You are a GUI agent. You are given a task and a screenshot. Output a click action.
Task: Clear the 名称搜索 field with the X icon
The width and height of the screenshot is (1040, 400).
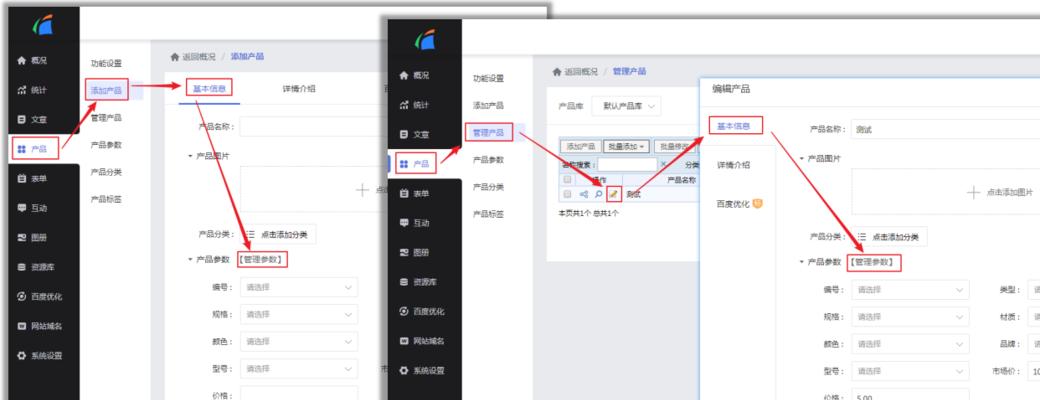coord(663,164)
